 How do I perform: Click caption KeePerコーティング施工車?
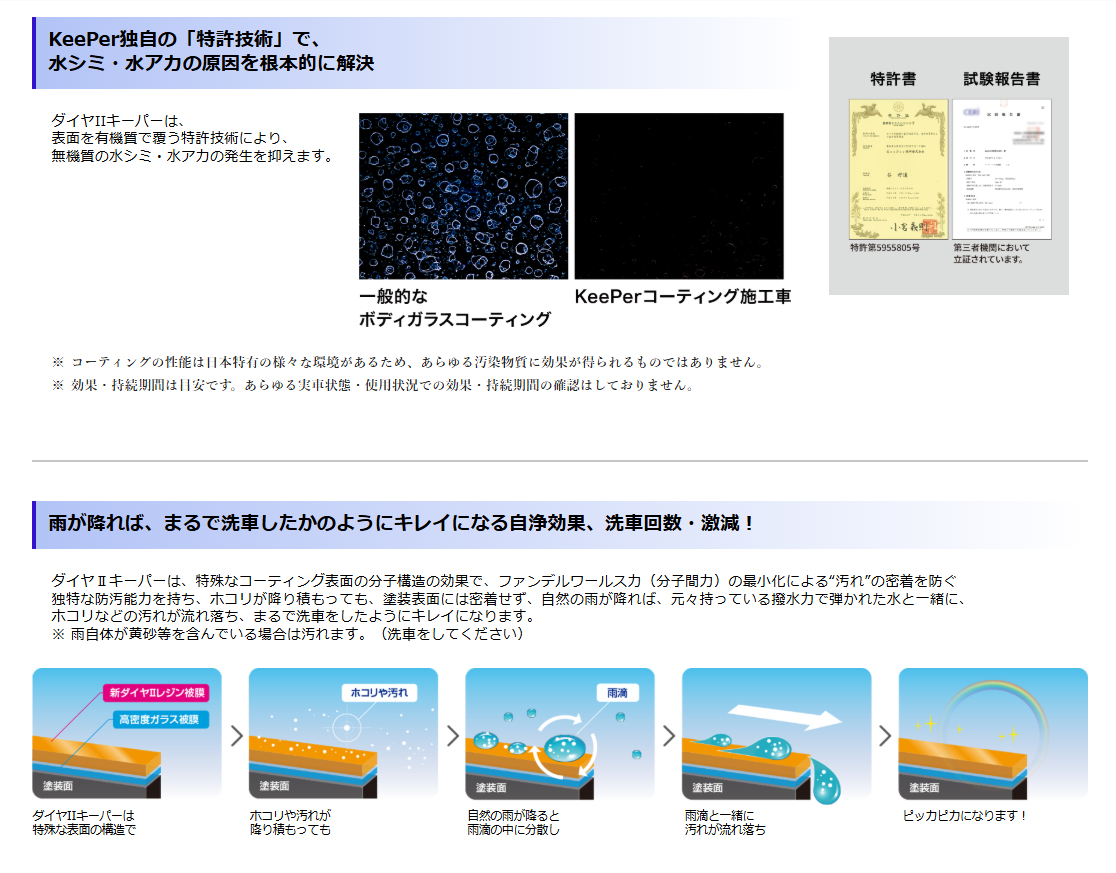click(x=683, y=297)
